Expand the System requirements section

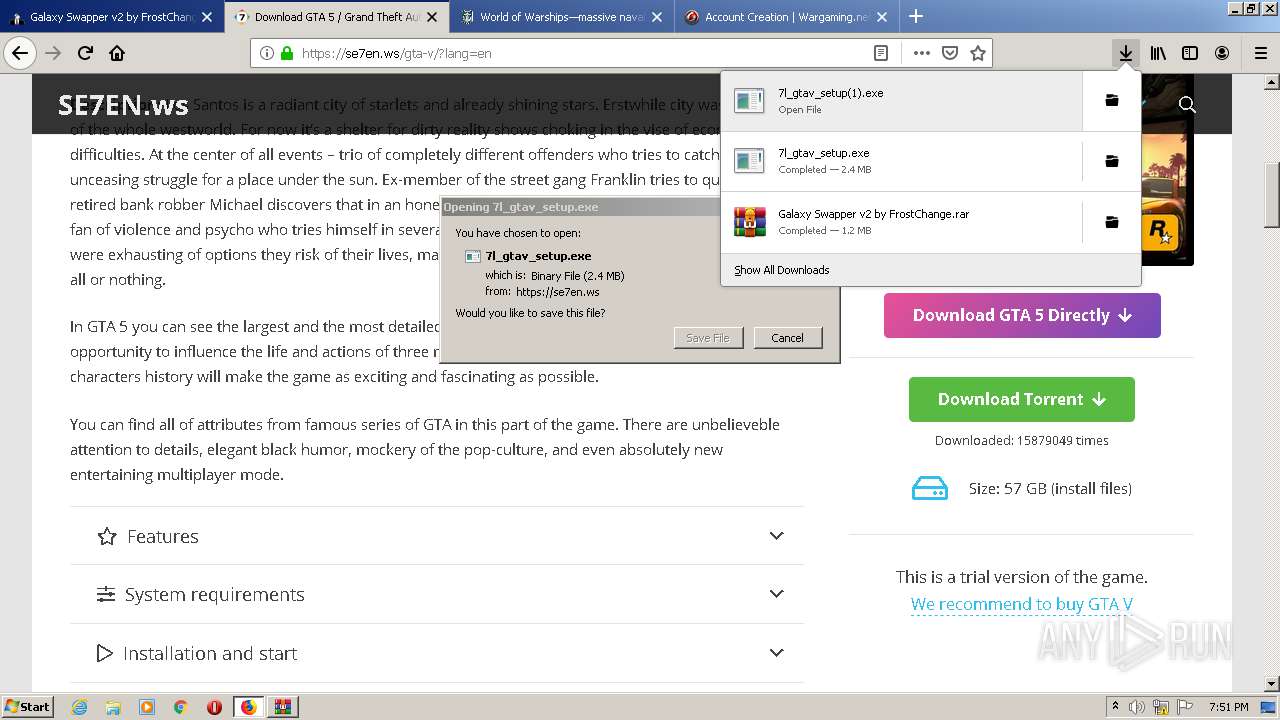click(437, 594)
